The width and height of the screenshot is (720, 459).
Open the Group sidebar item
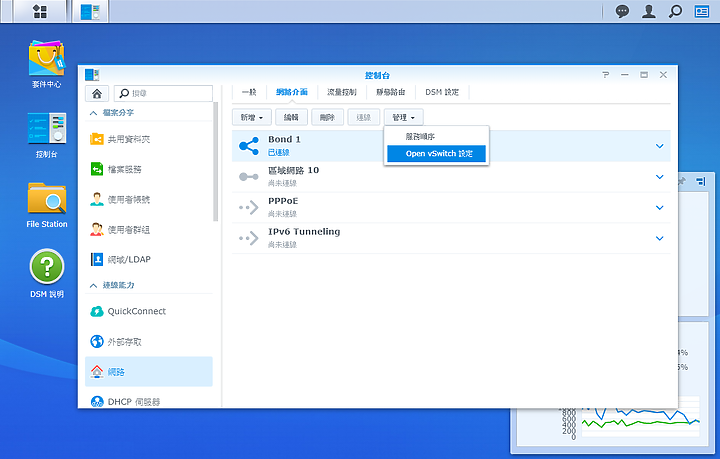pyautogui.click(x=149, y=230)
